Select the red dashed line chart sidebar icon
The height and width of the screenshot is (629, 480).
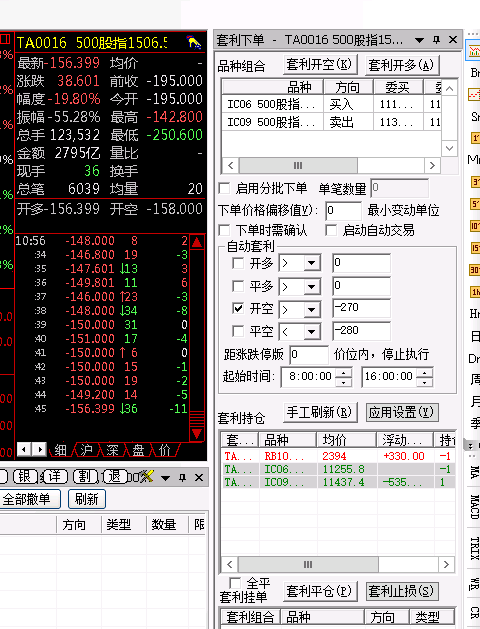(x=474, y=95)
